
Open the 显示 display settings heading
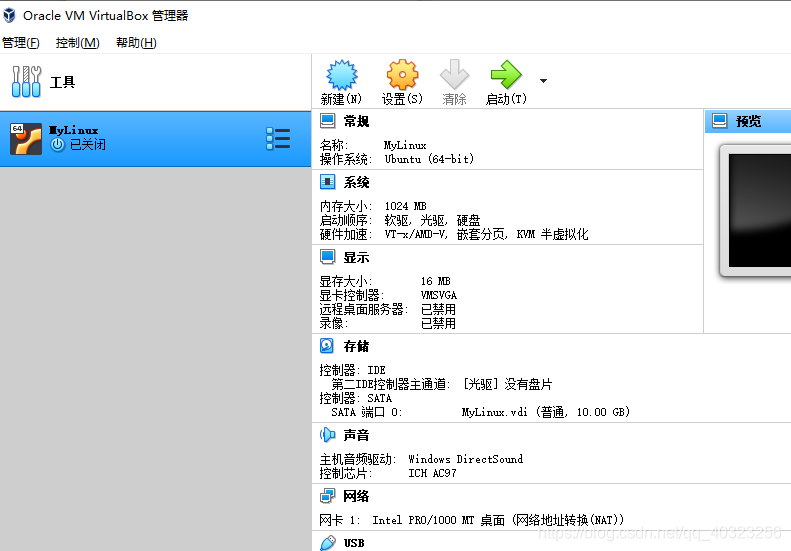point(357,257)
